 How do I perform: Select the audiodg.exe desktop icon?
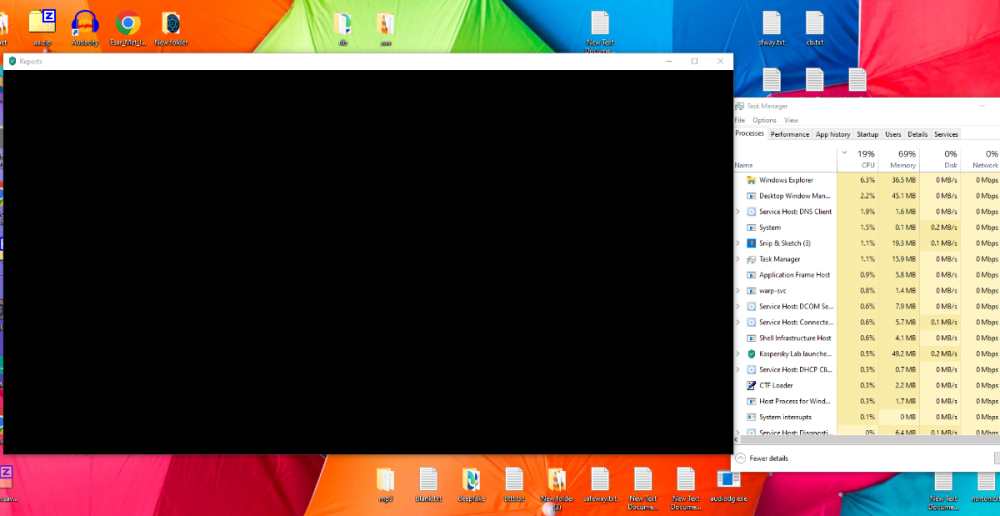pyautogui.click(x=728, y=485)
